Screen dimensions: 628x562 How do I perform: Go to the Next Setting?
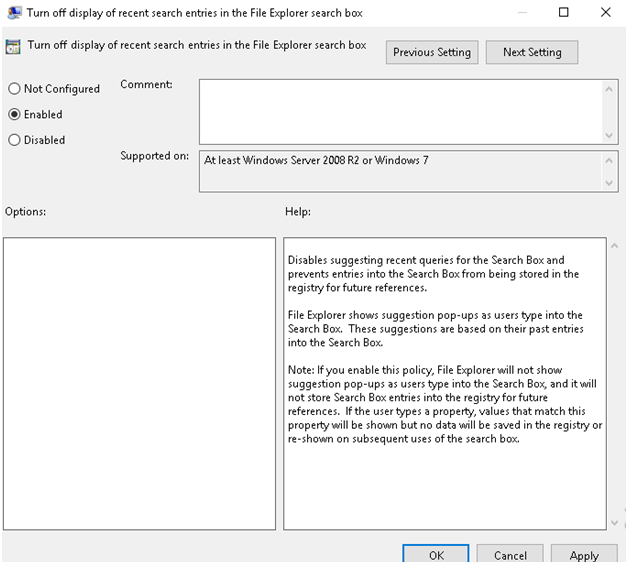pos(531,52)
